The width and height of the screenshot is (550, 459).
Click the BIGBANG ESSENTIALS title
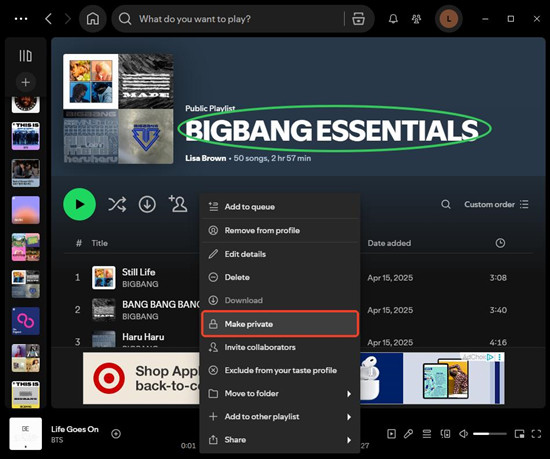[332, 130]
